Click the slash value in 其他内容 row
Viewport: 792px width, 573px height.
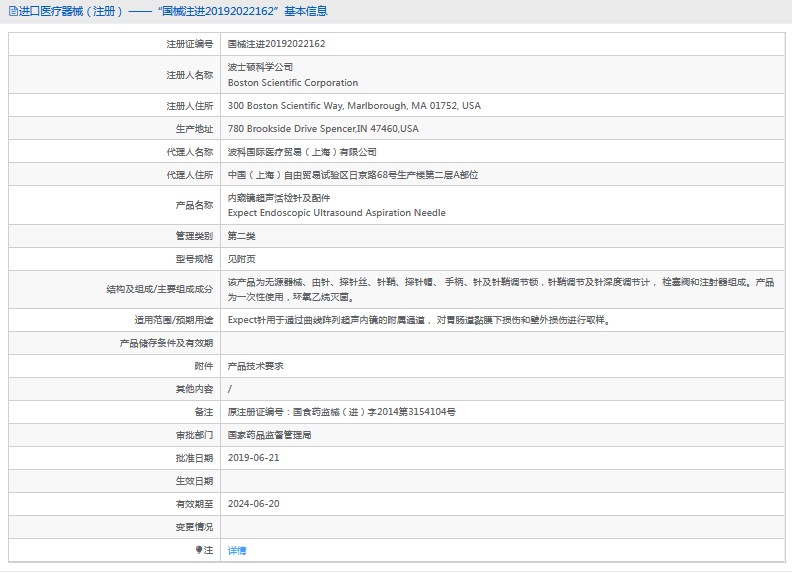pos(230,389)
